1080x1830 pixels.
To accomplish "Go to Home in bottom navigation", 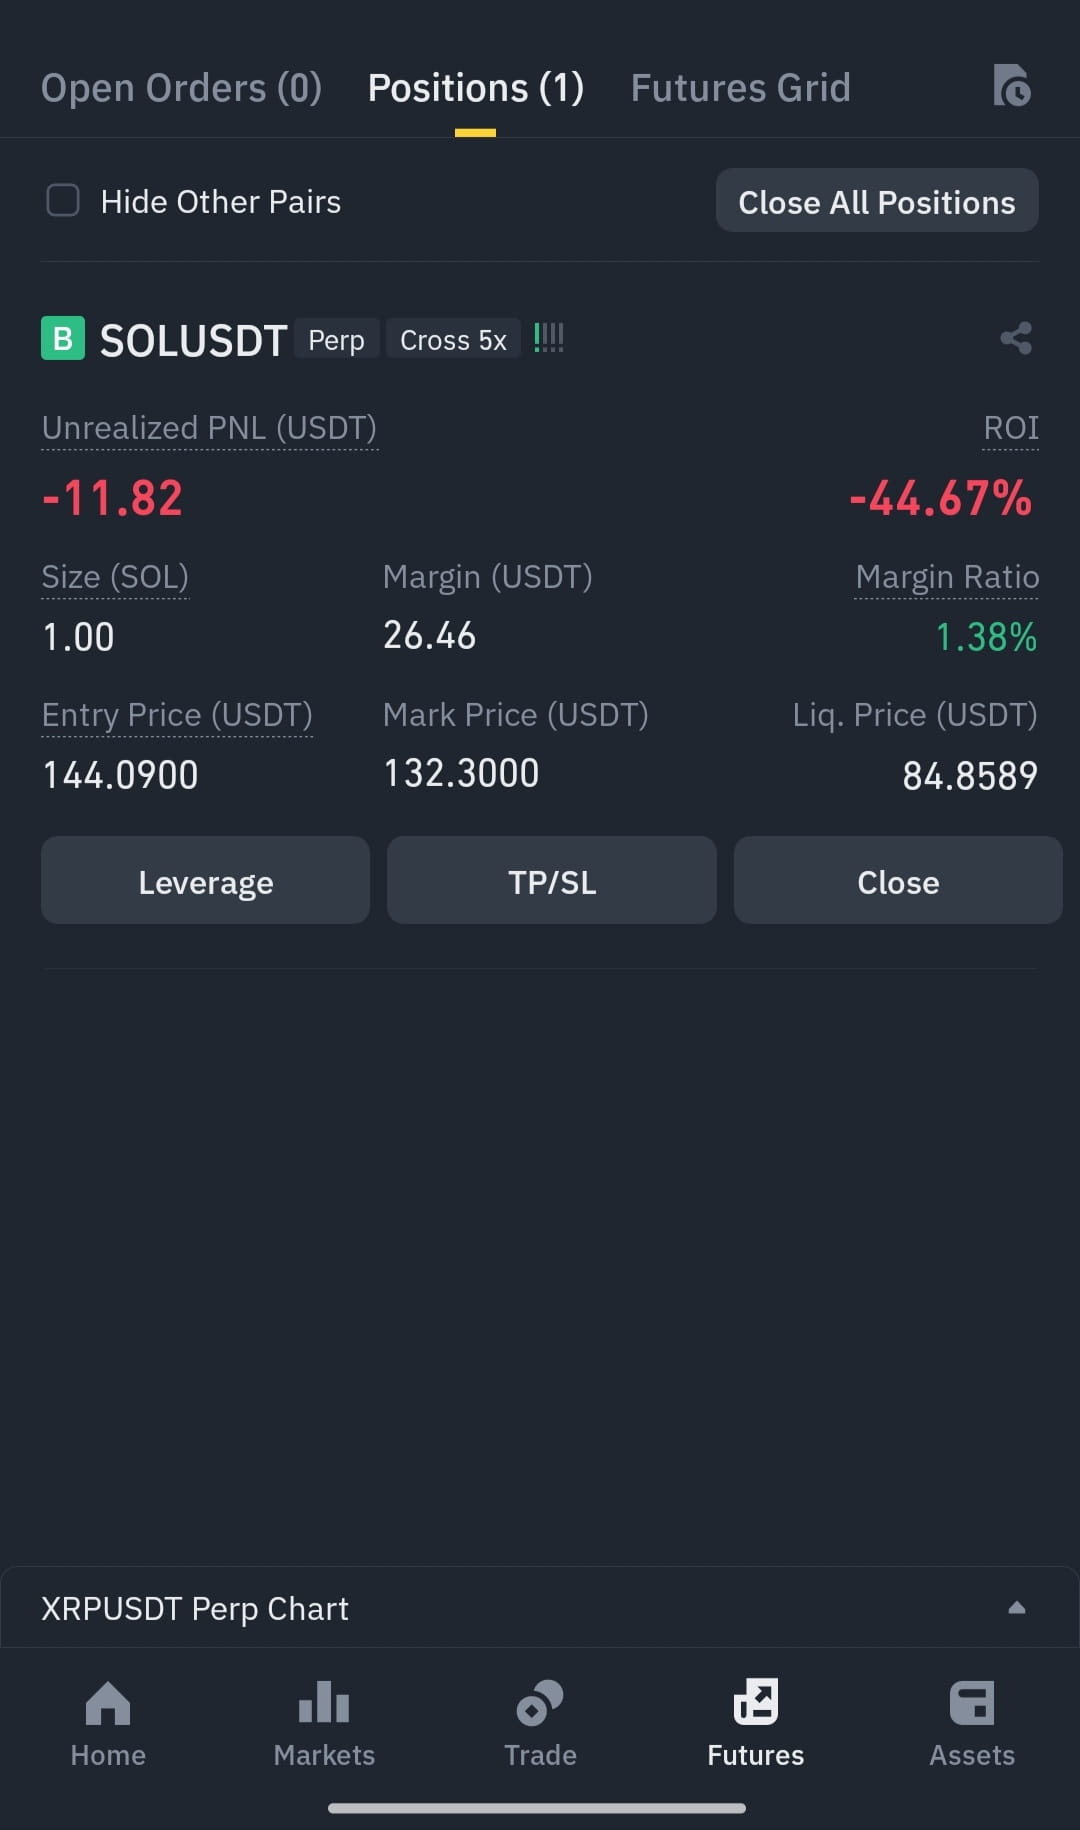I will (108, 1724).
